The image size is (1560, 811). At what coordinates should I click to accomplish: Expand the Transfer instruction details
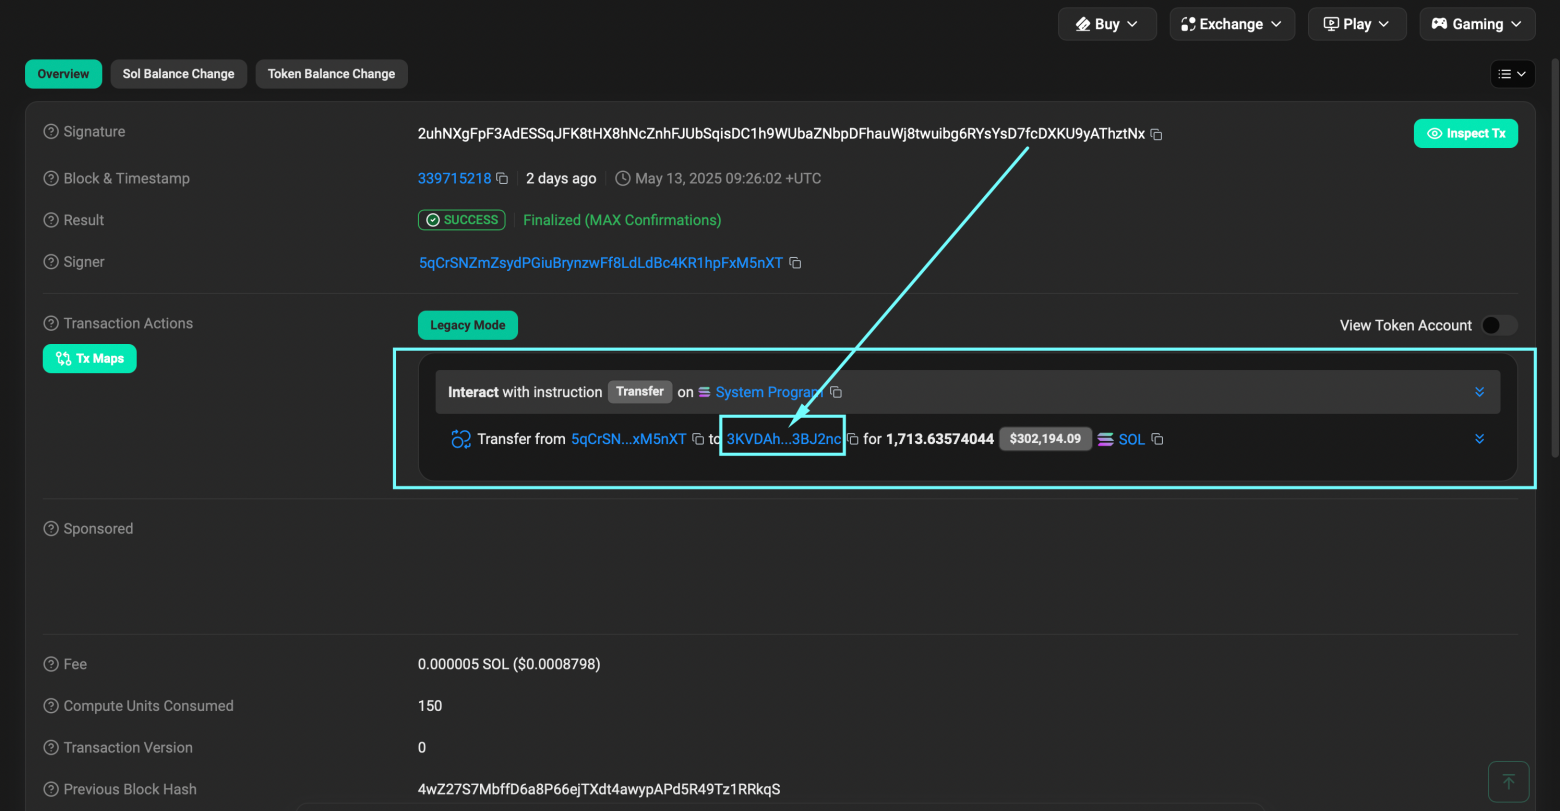point(1479,392)
